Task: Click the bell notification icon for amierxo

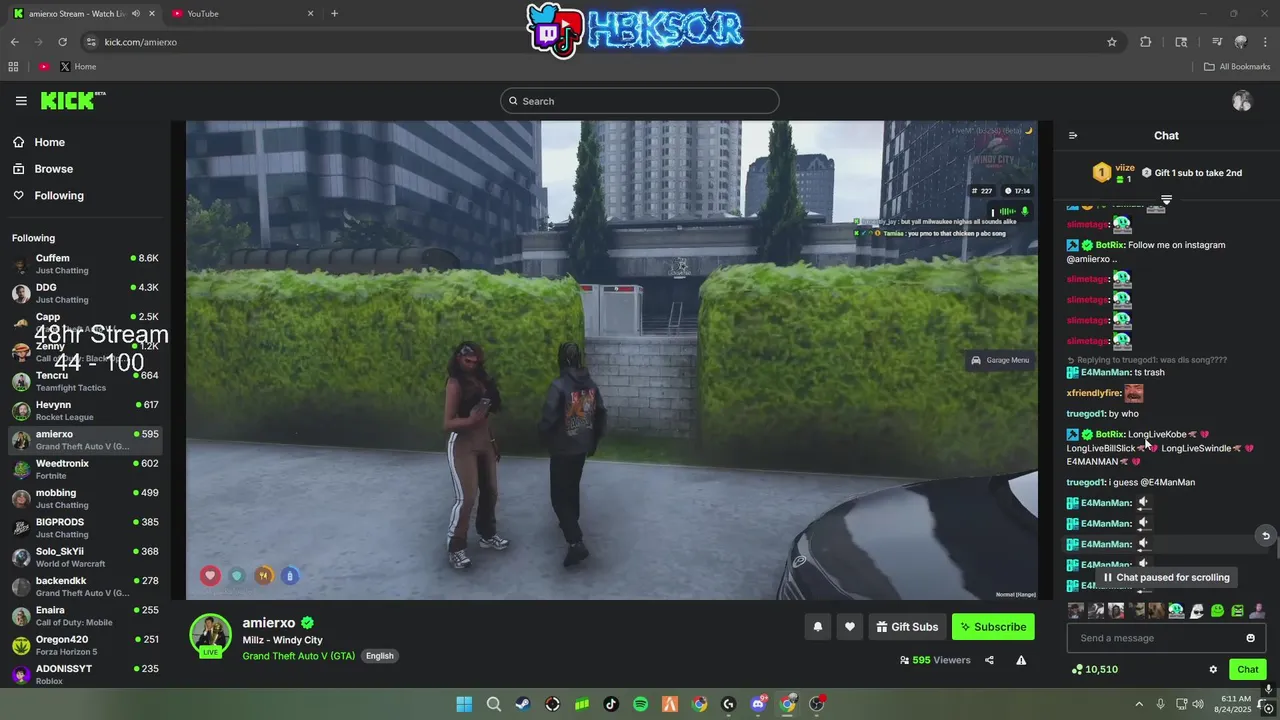Action: pos(818,627)
